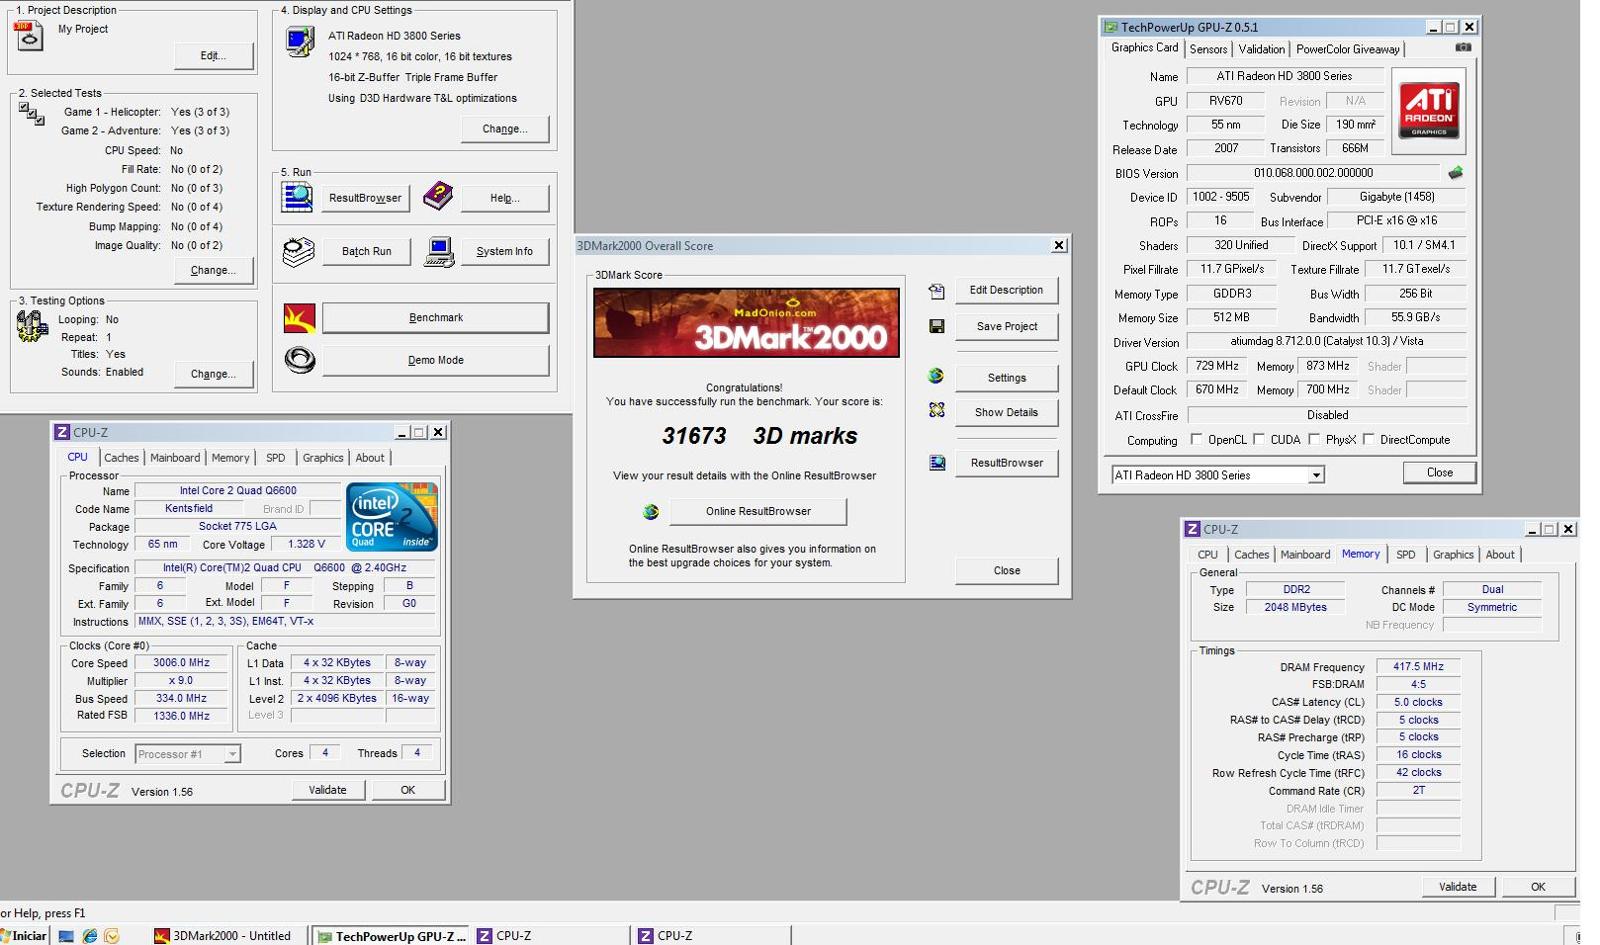Click the ResultBrowser magnifier icon in Run section
Image resolution: width=1600 pixels, height=945 pixels.
297,197
